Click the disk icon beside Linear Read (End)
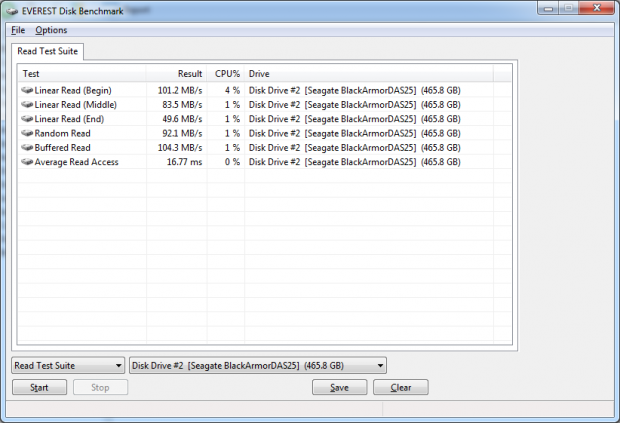Viewport: 620px width, 423px height. 26,119
